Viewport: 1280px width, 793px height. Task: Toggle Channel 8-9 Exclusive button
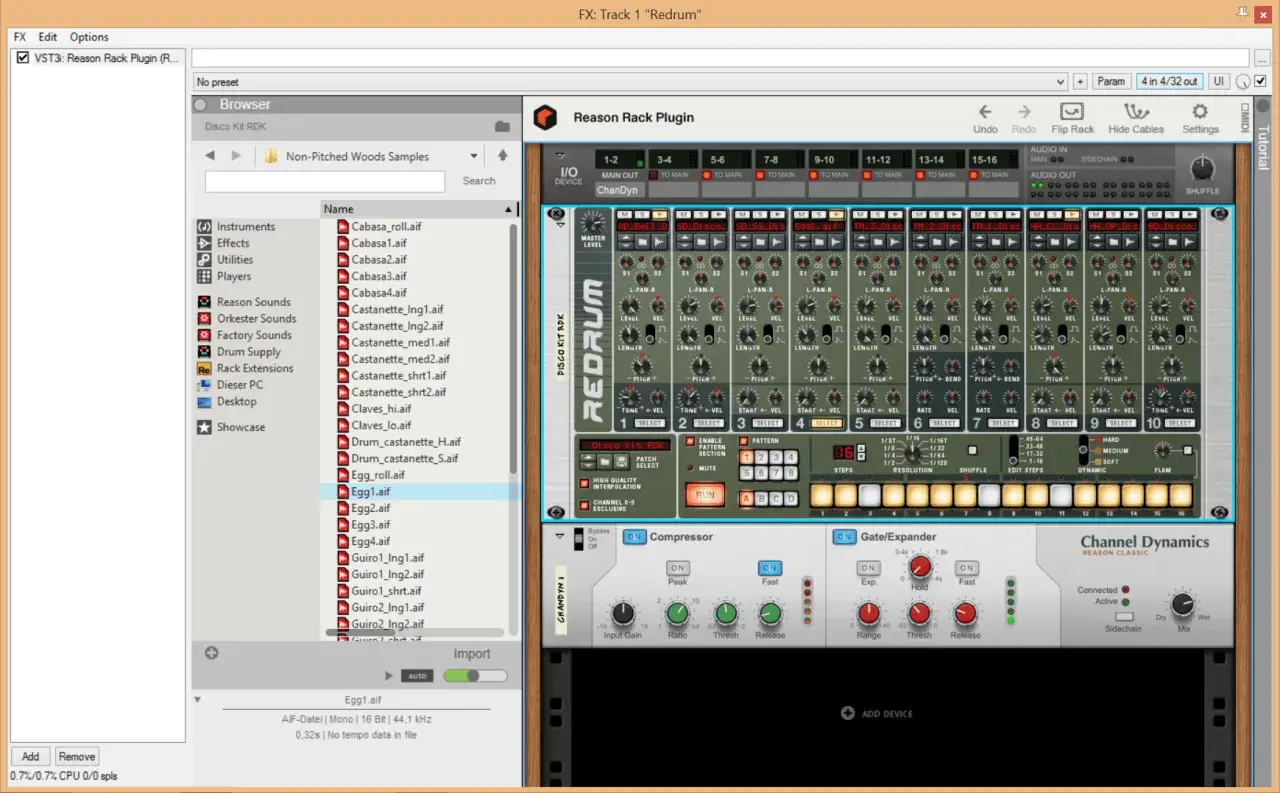584,503
